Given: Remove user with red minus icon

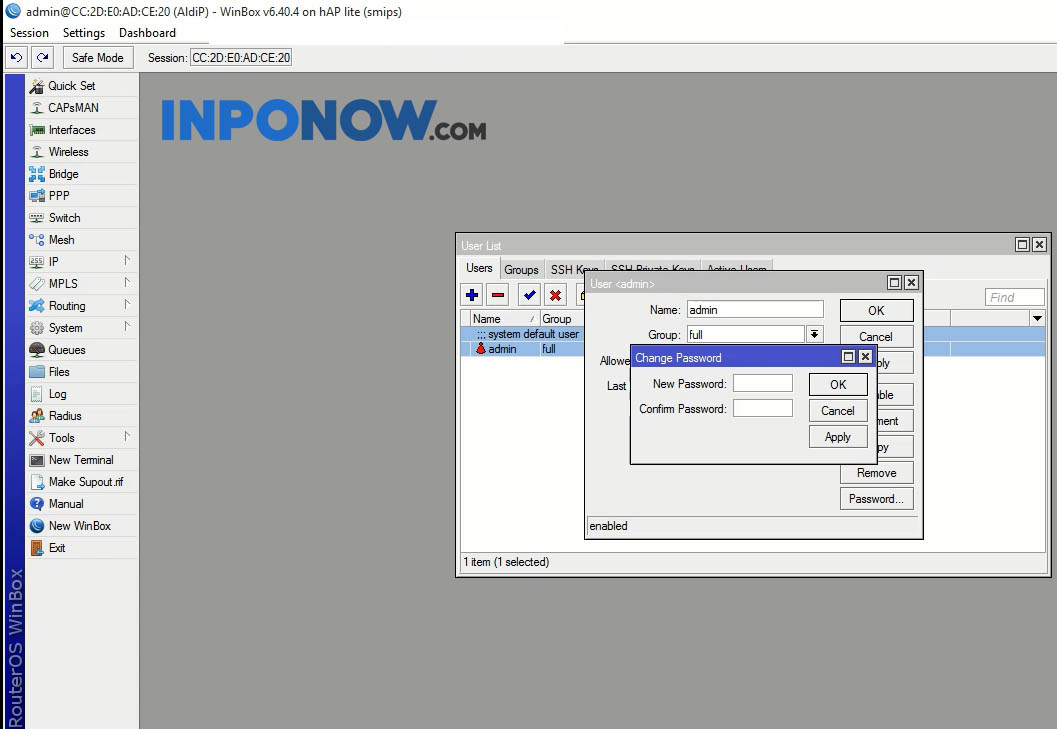Looking at the screenshot, I should (x=498, y=295).
